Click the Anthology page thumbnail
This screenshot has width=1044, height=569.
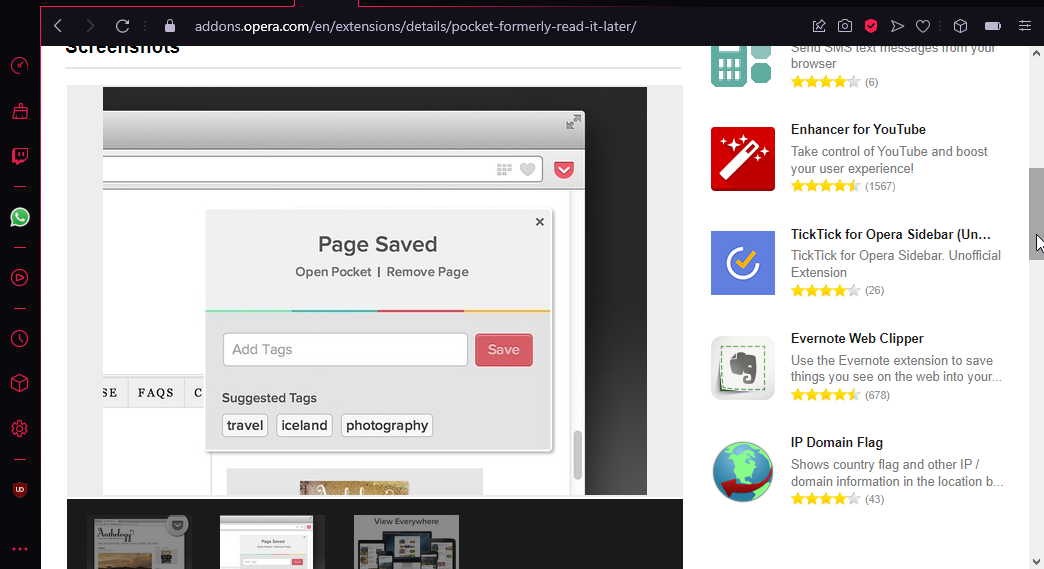point(139,542)
